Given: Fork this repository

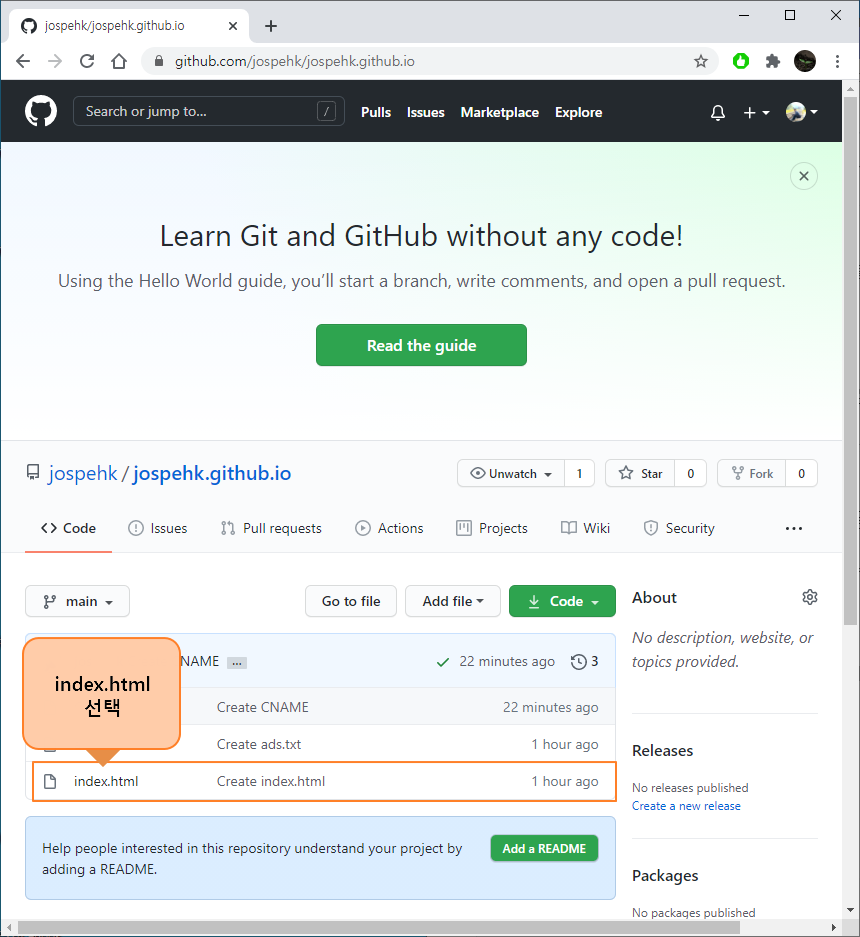Looking at the screenshot, I should [x=752, y=473].
